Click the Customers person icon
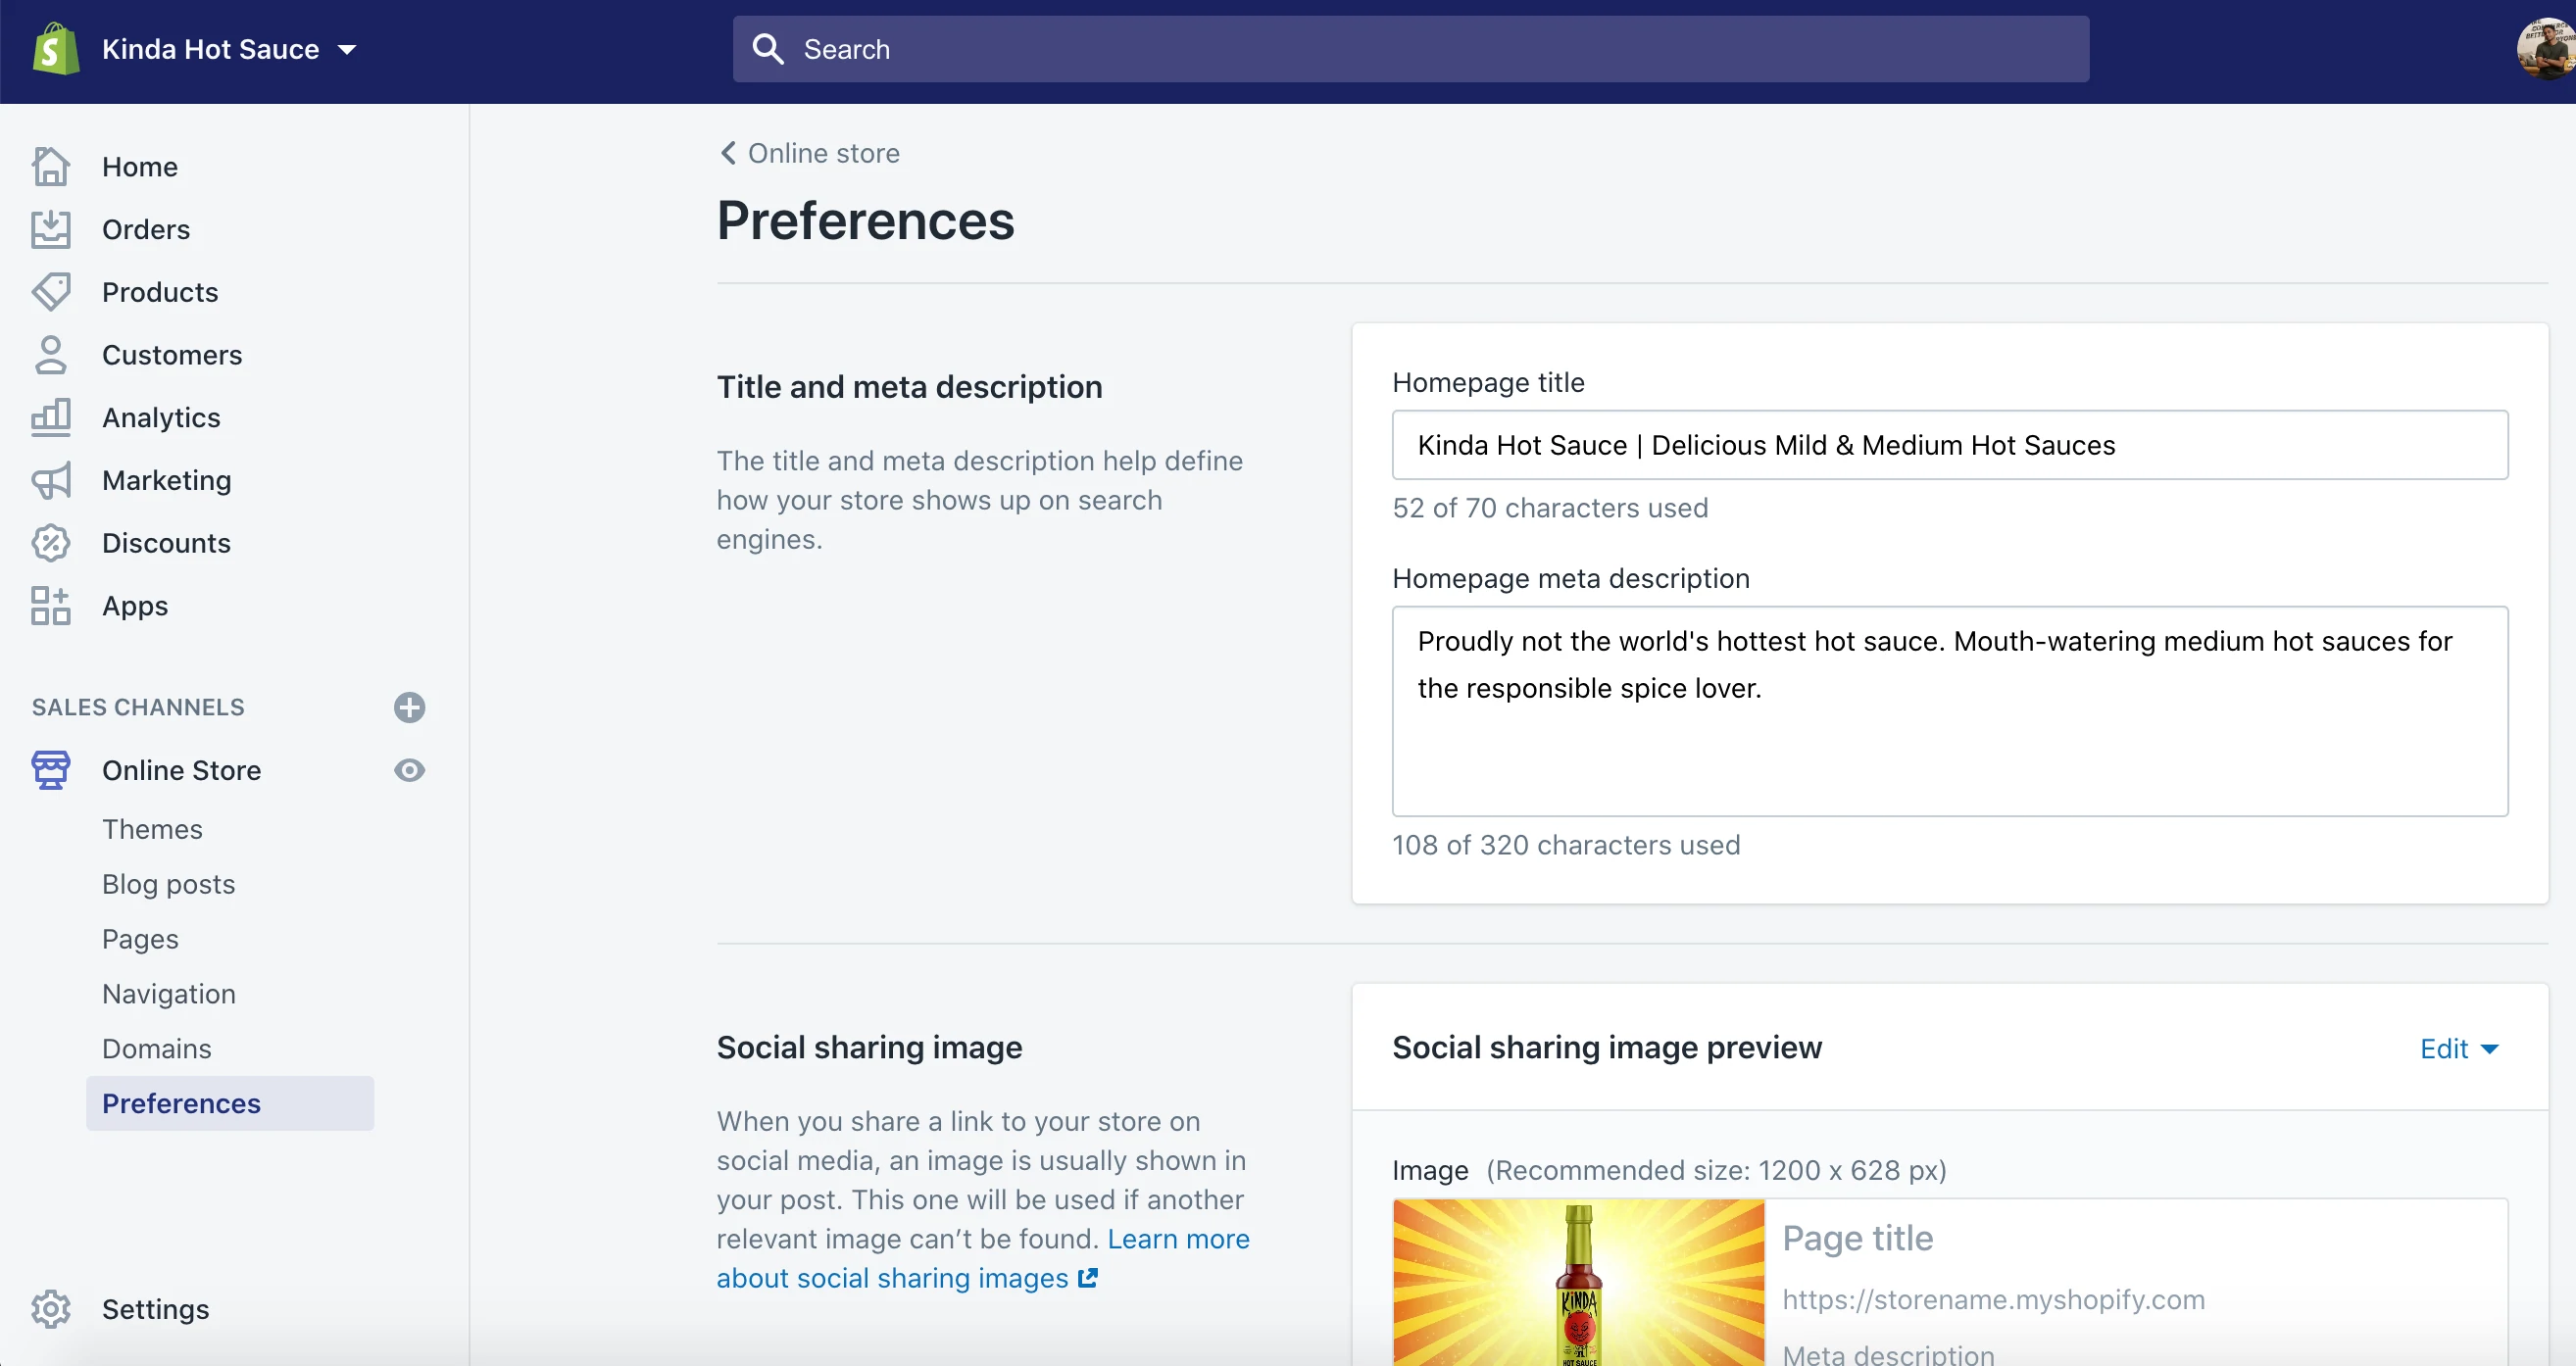 [50, 355]
